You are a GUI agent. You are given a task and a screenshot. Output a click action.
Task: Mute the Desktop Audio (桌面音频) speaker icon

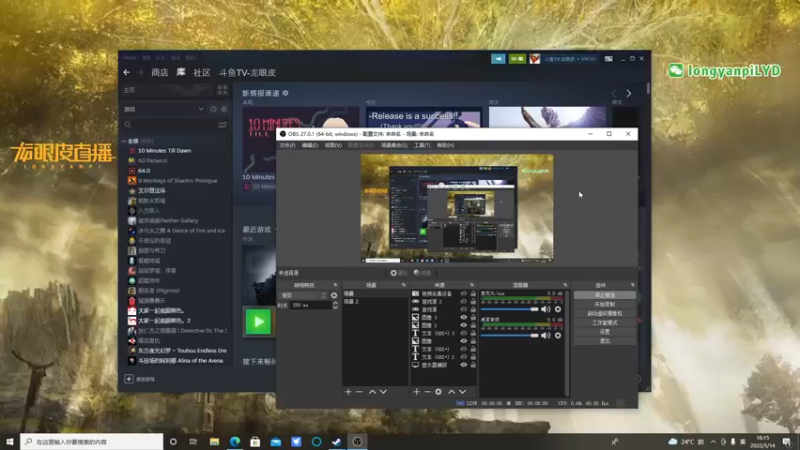(545, 335)
